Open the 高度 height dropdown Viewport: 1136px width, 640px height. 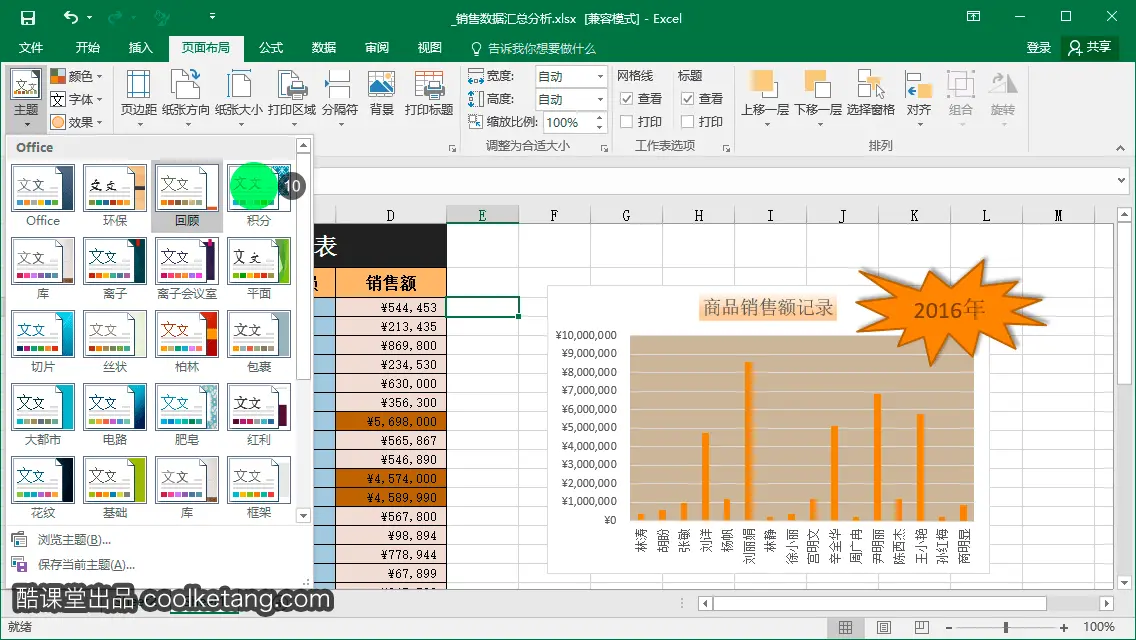click(600, 99)
